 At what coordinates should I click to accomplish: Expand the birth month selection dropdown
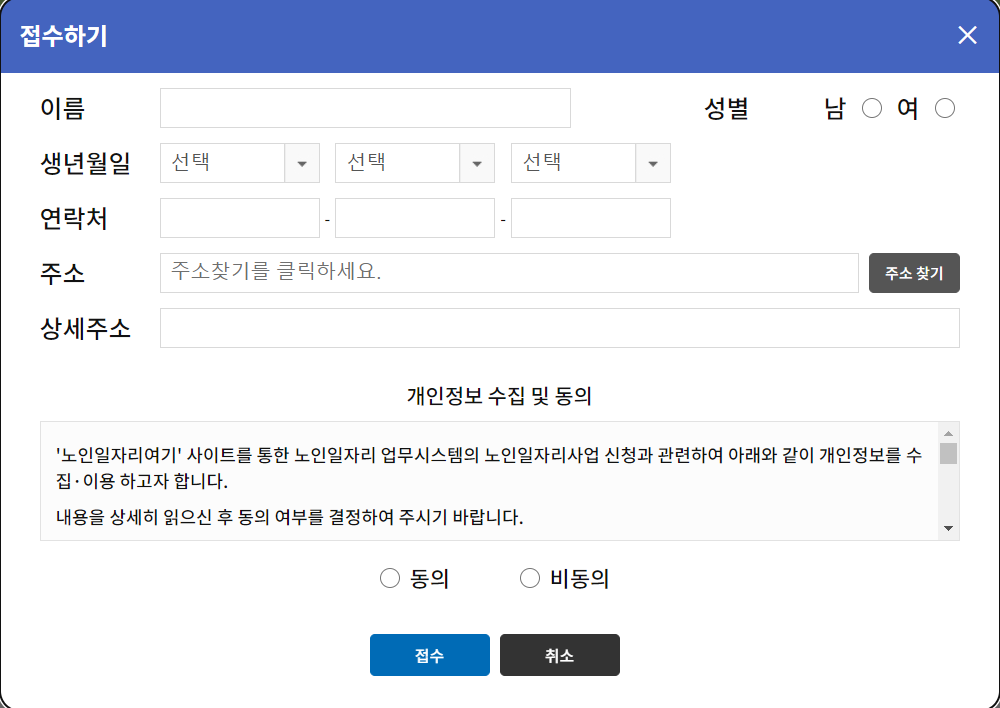pyautogui.click(x=477, y=163)
